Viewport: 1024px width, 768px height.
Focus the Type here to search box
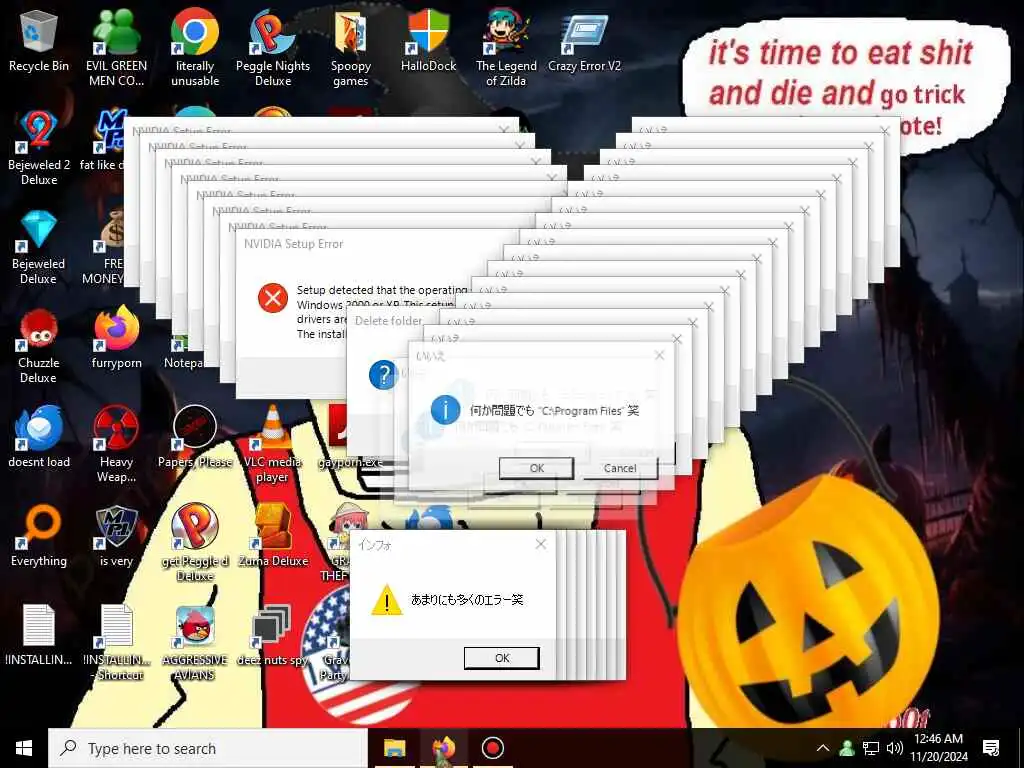tap(208, 748)
